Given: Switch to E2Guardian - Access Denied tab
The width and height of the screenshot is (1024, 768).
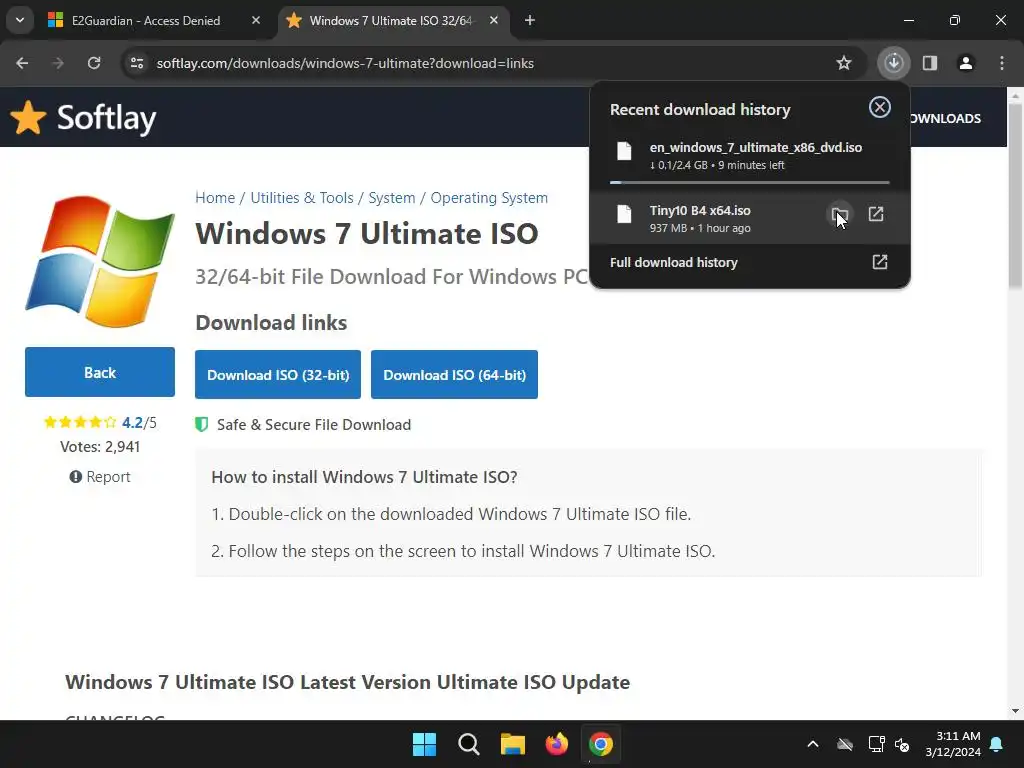Looking at the screenshot, I should 146,20.
